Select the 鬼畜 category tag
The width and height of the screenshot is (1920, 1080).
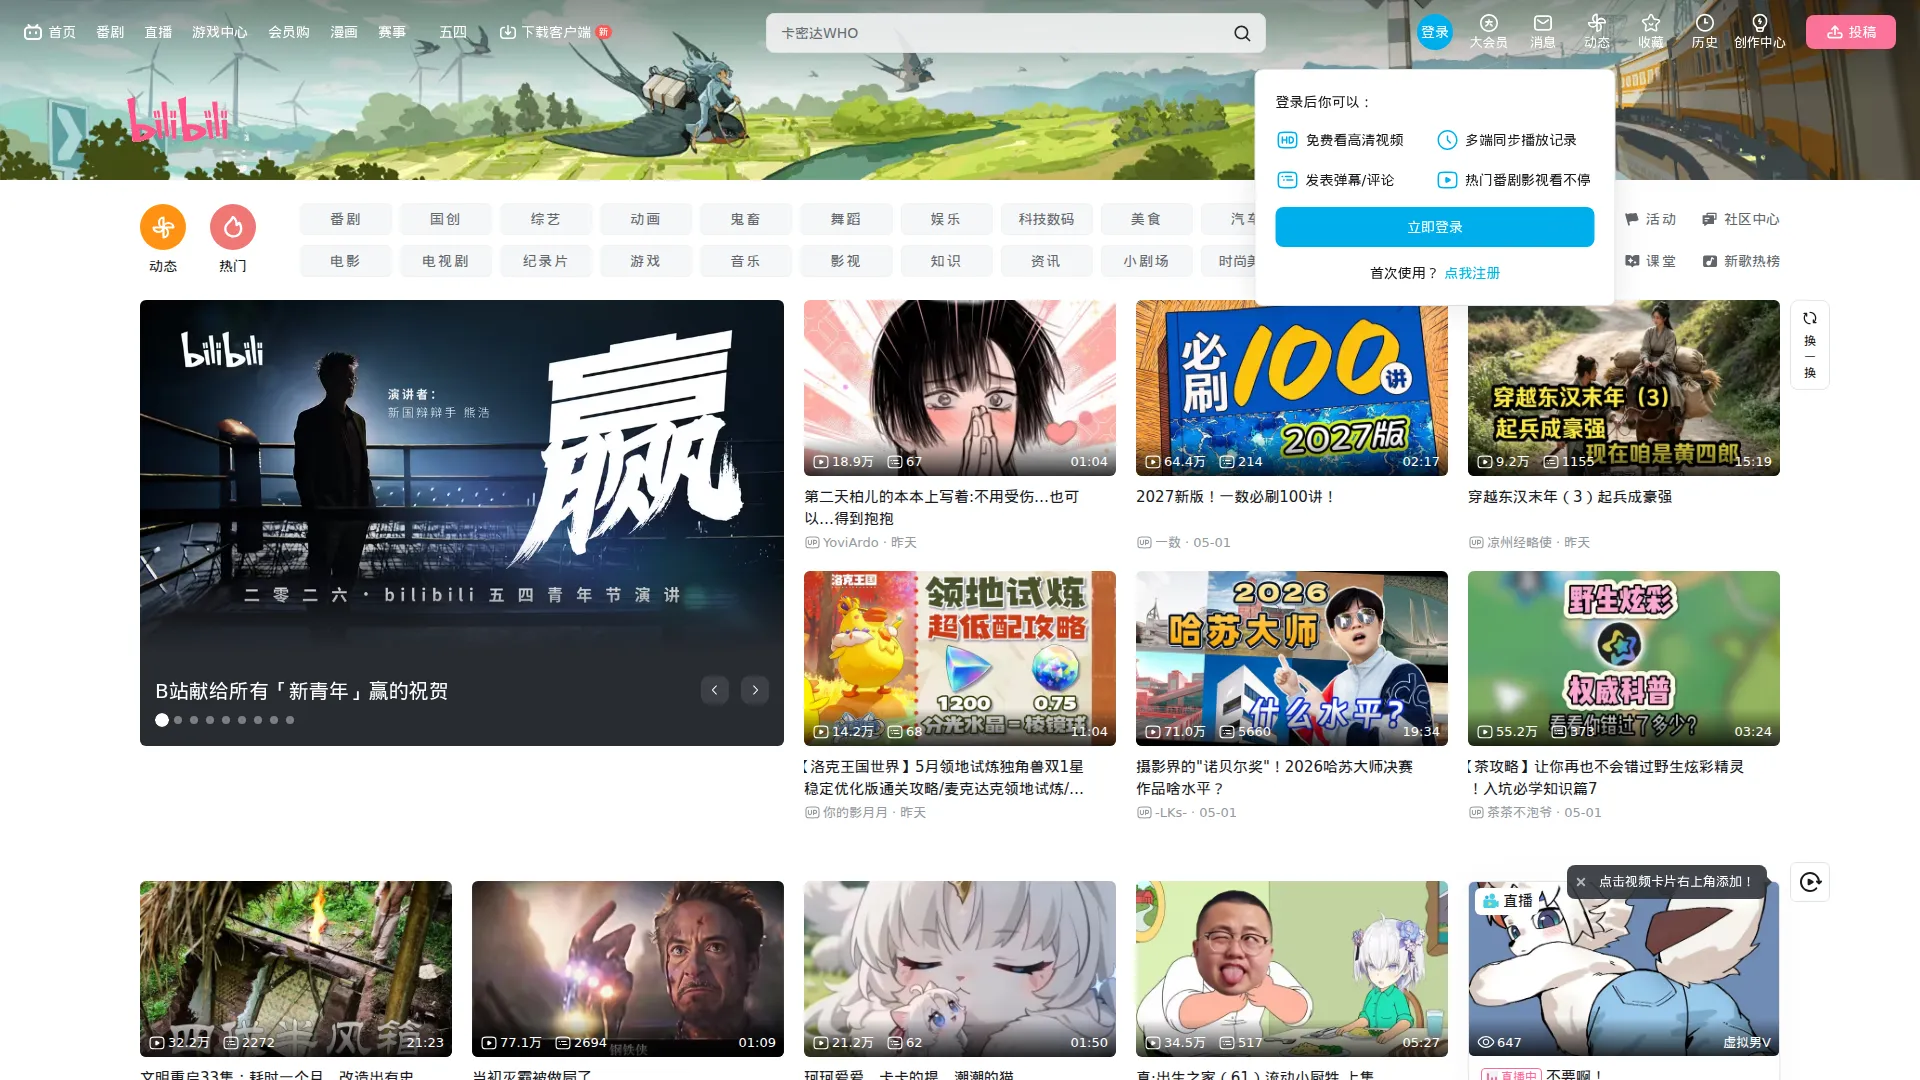pos(745,219)
